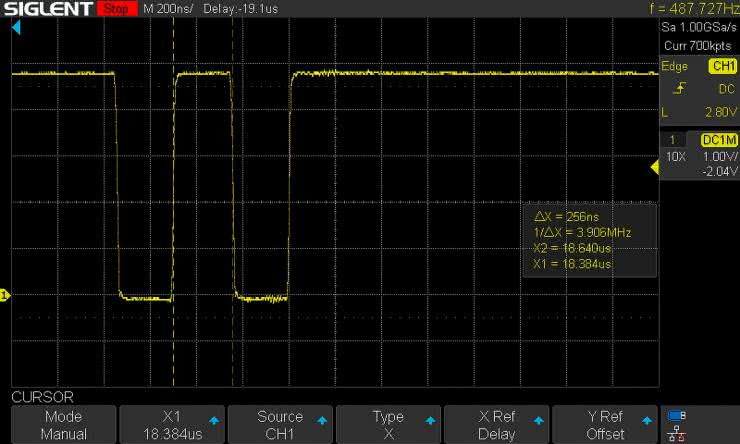
Task: Click the SIGLENT logo
Action: tap(47, 9)
